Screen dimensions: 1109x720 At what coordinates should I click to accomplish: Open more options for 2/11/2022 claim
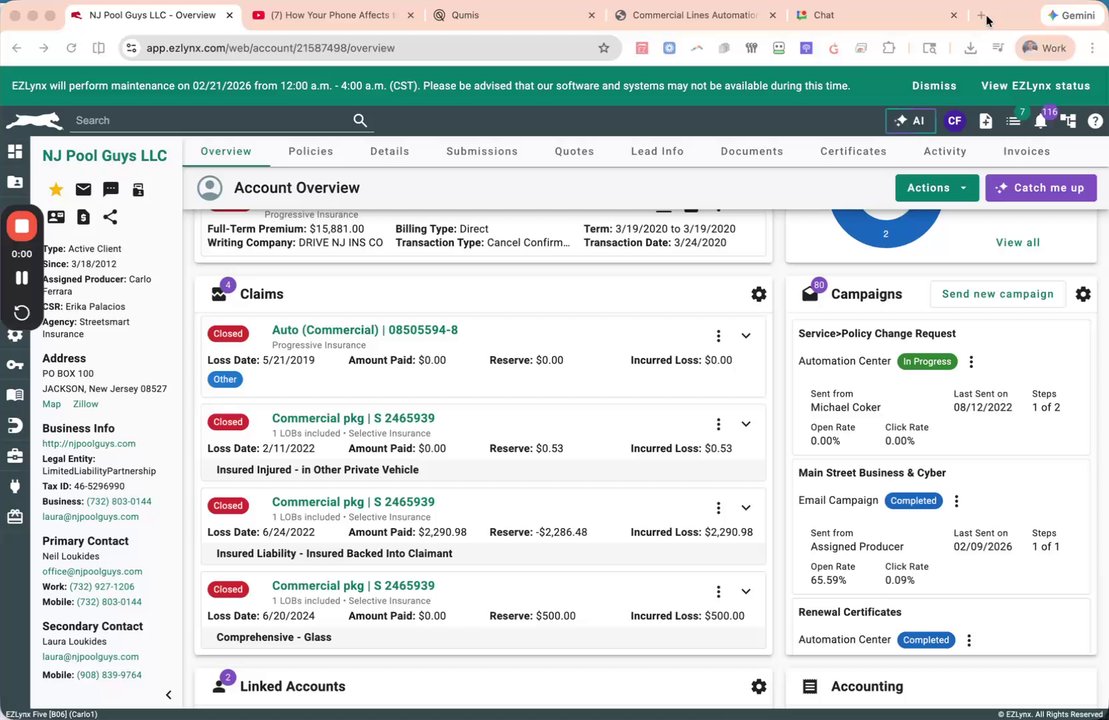tap(719, 424)
